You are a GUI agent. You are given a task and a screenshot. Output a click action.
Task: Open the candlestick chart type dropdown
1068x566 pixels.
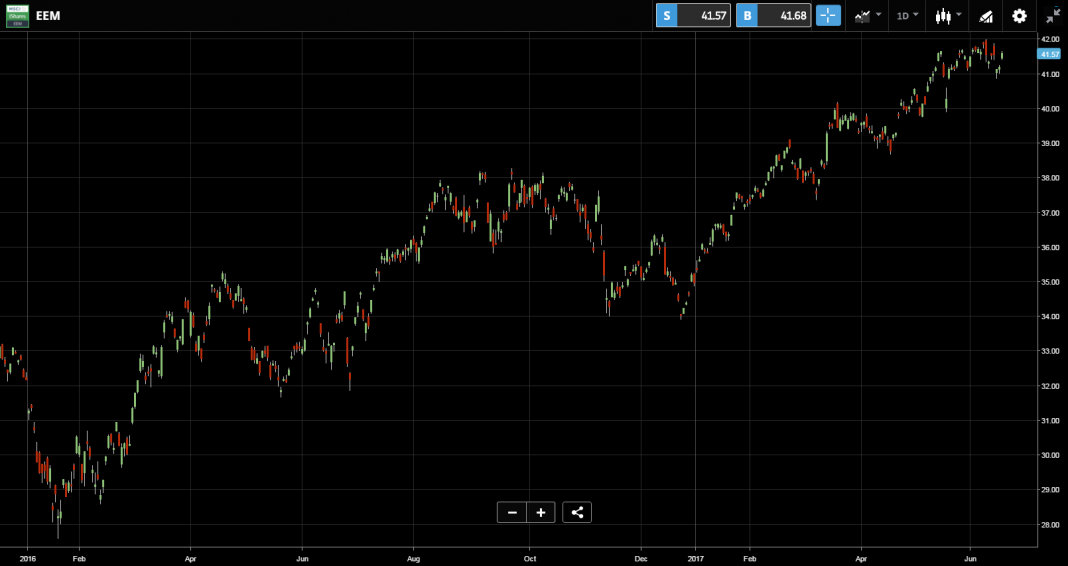[x=948, y=16]
